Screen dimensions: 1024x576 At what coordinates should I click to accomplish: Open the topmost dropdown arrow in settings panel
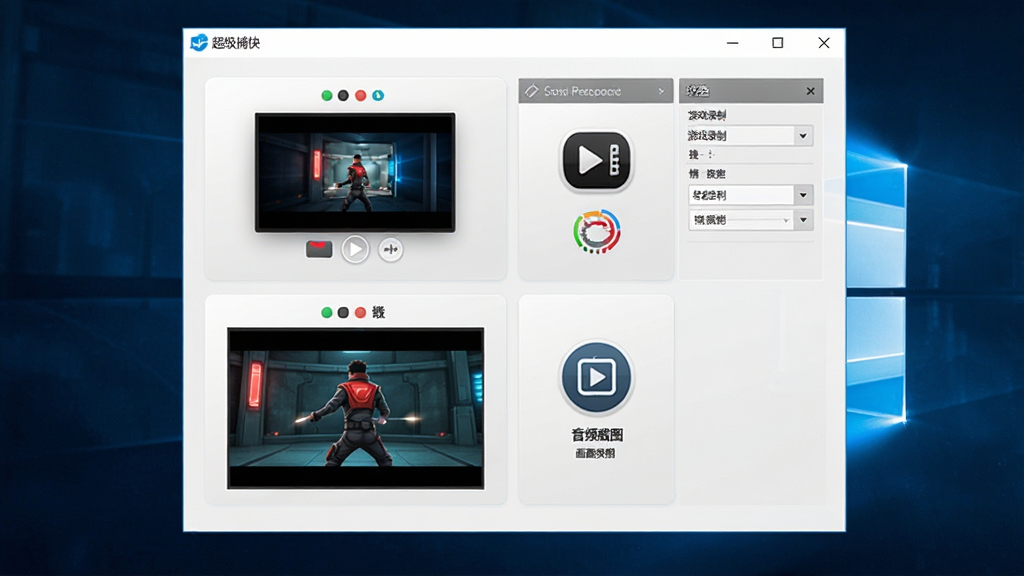(803, 136)
